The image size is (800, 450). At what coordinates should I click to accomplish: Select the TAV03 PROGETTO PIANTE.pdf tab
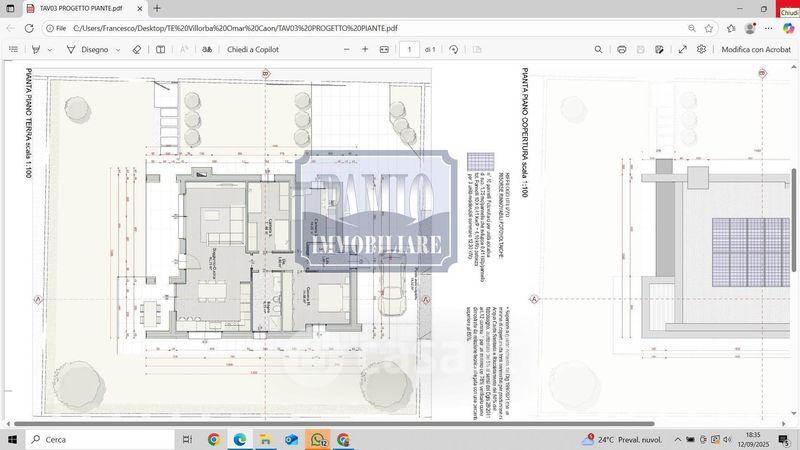click(80, 8)
